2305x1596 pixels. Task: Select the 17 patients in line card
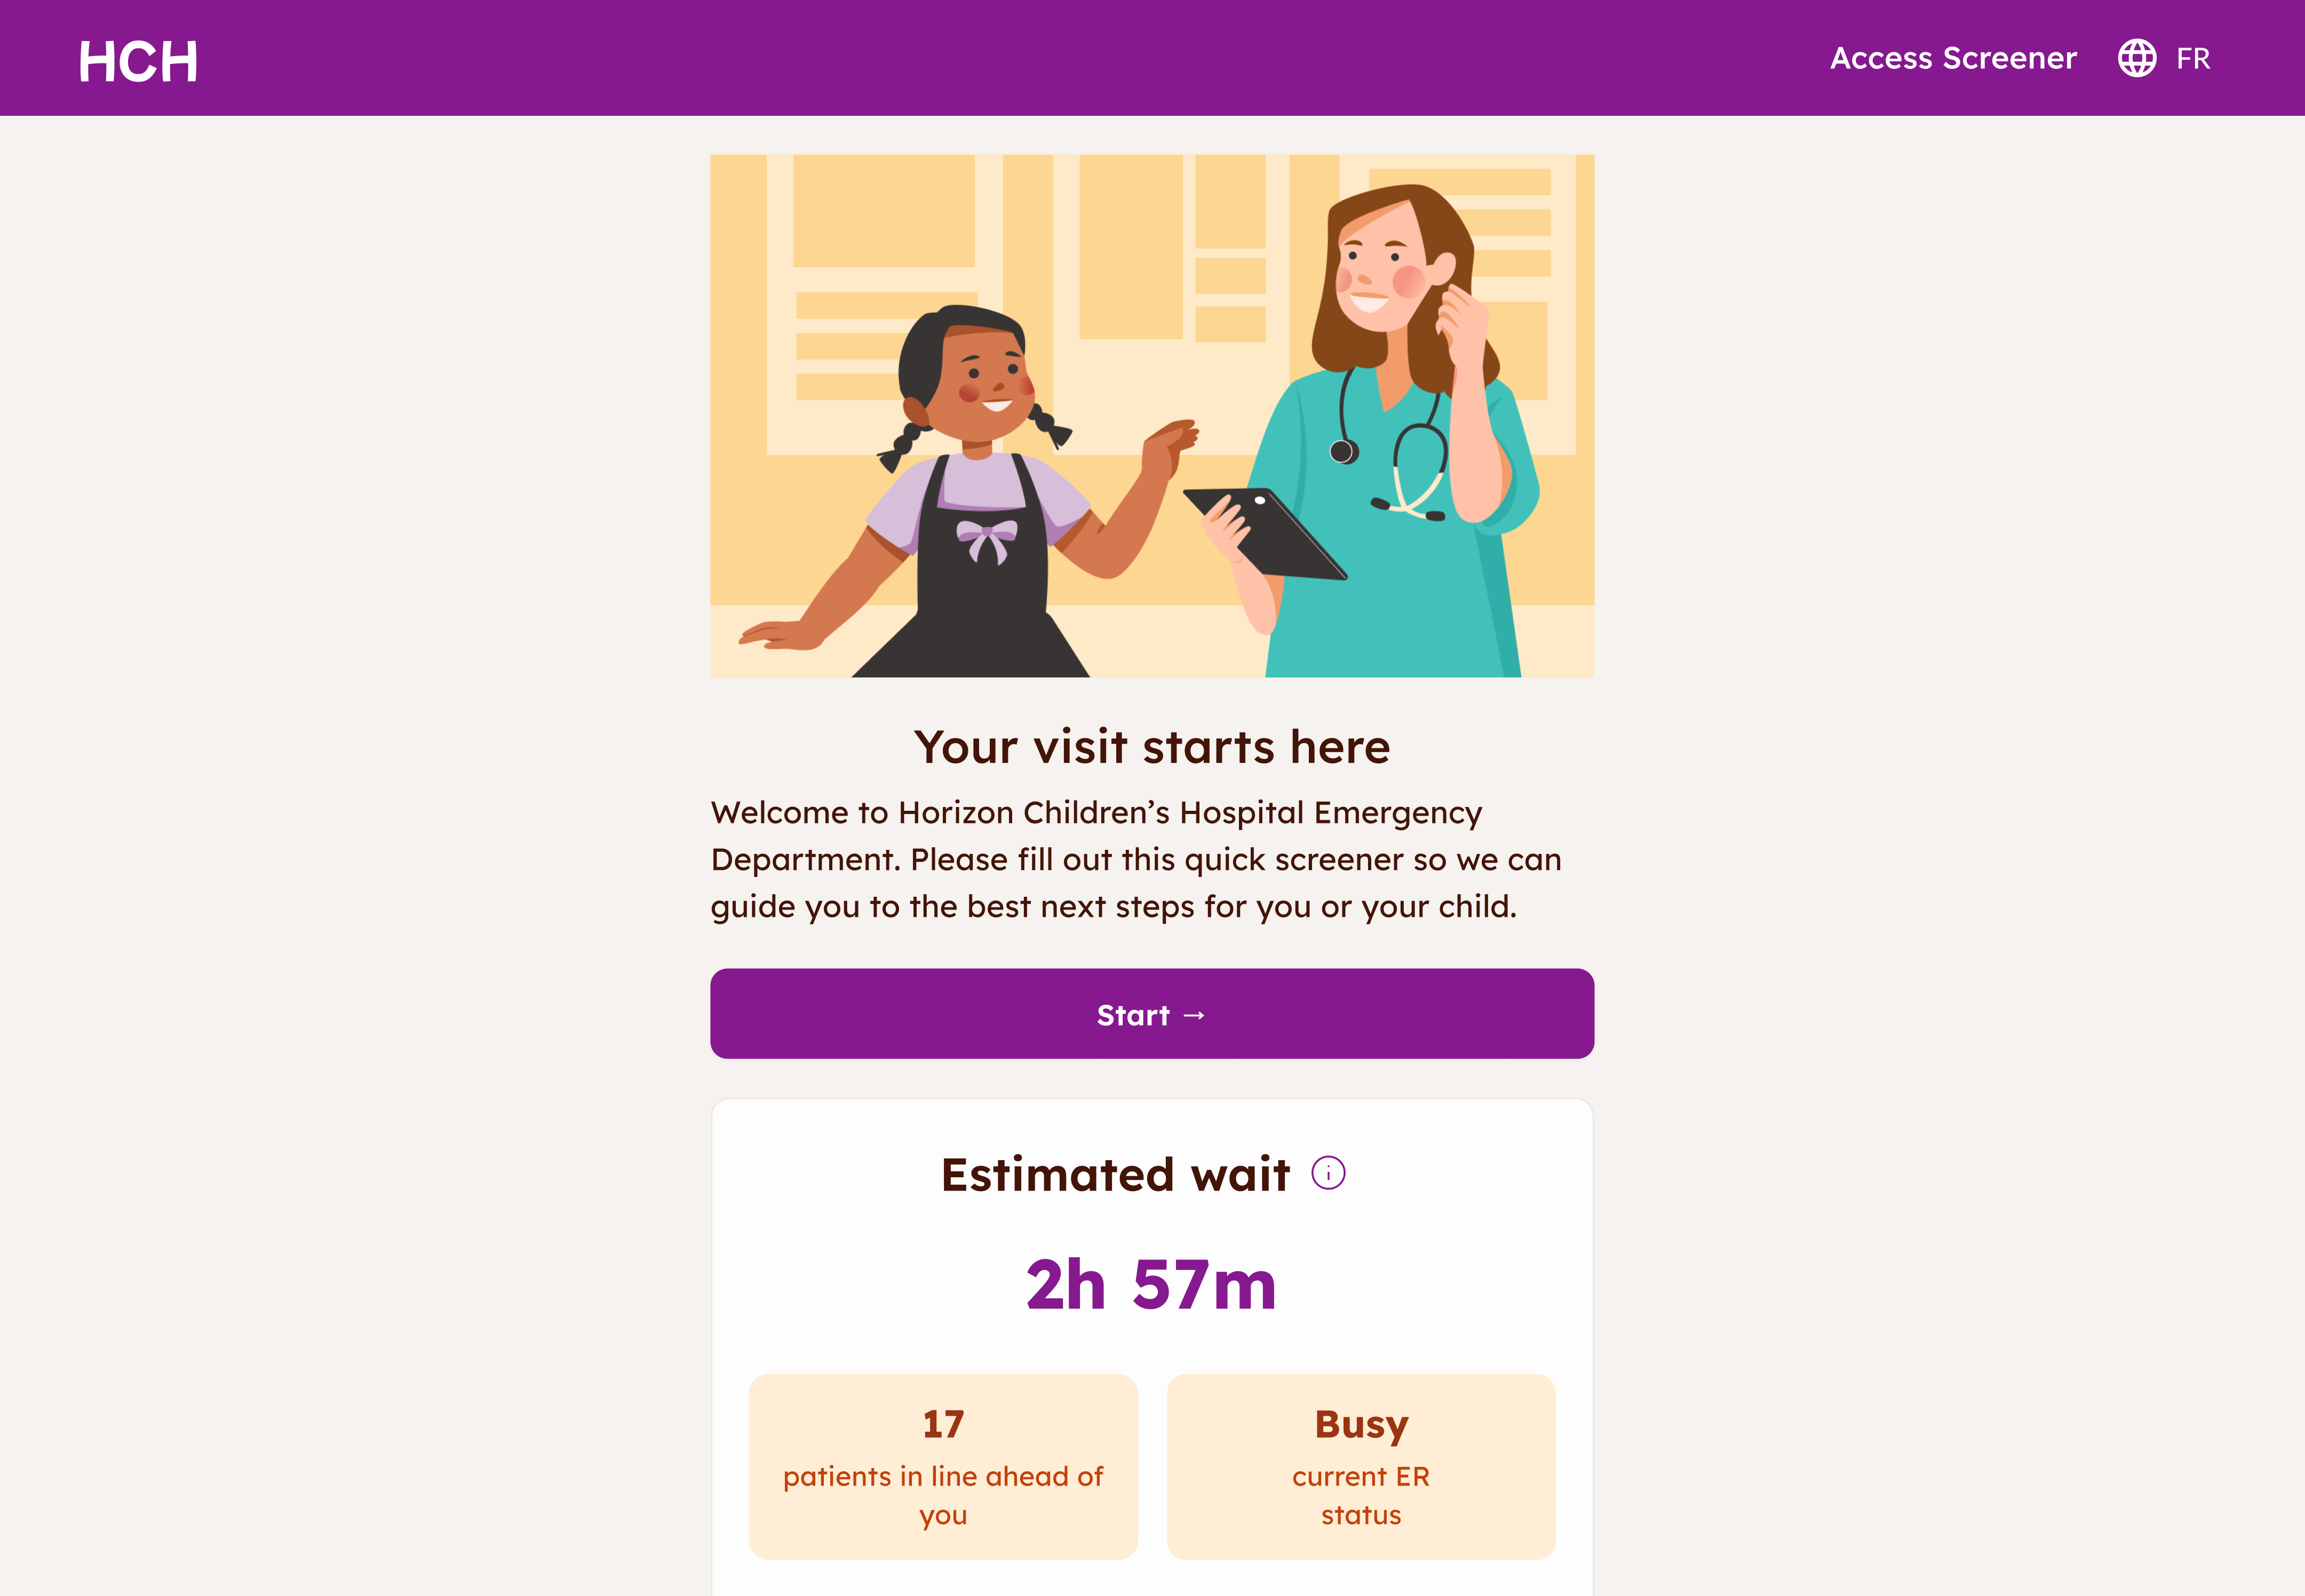[x=943, y=1466]
